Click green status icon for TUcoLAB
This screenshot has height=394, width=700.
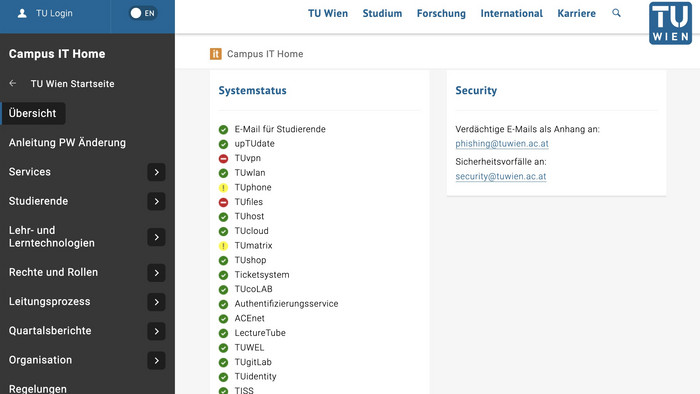223,290
